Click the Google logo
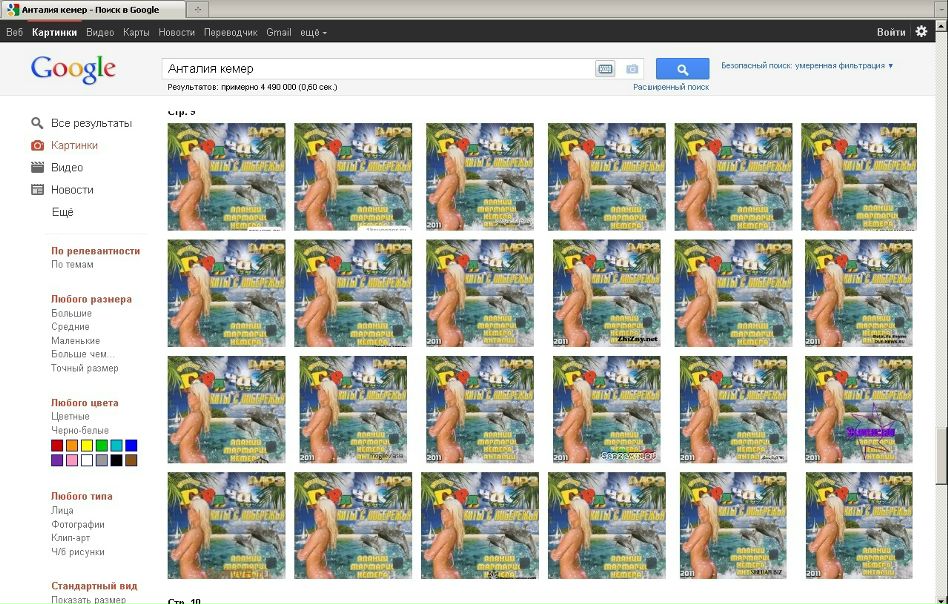The width and height of the screenshot is (948, 604). (x=73, y=70)
